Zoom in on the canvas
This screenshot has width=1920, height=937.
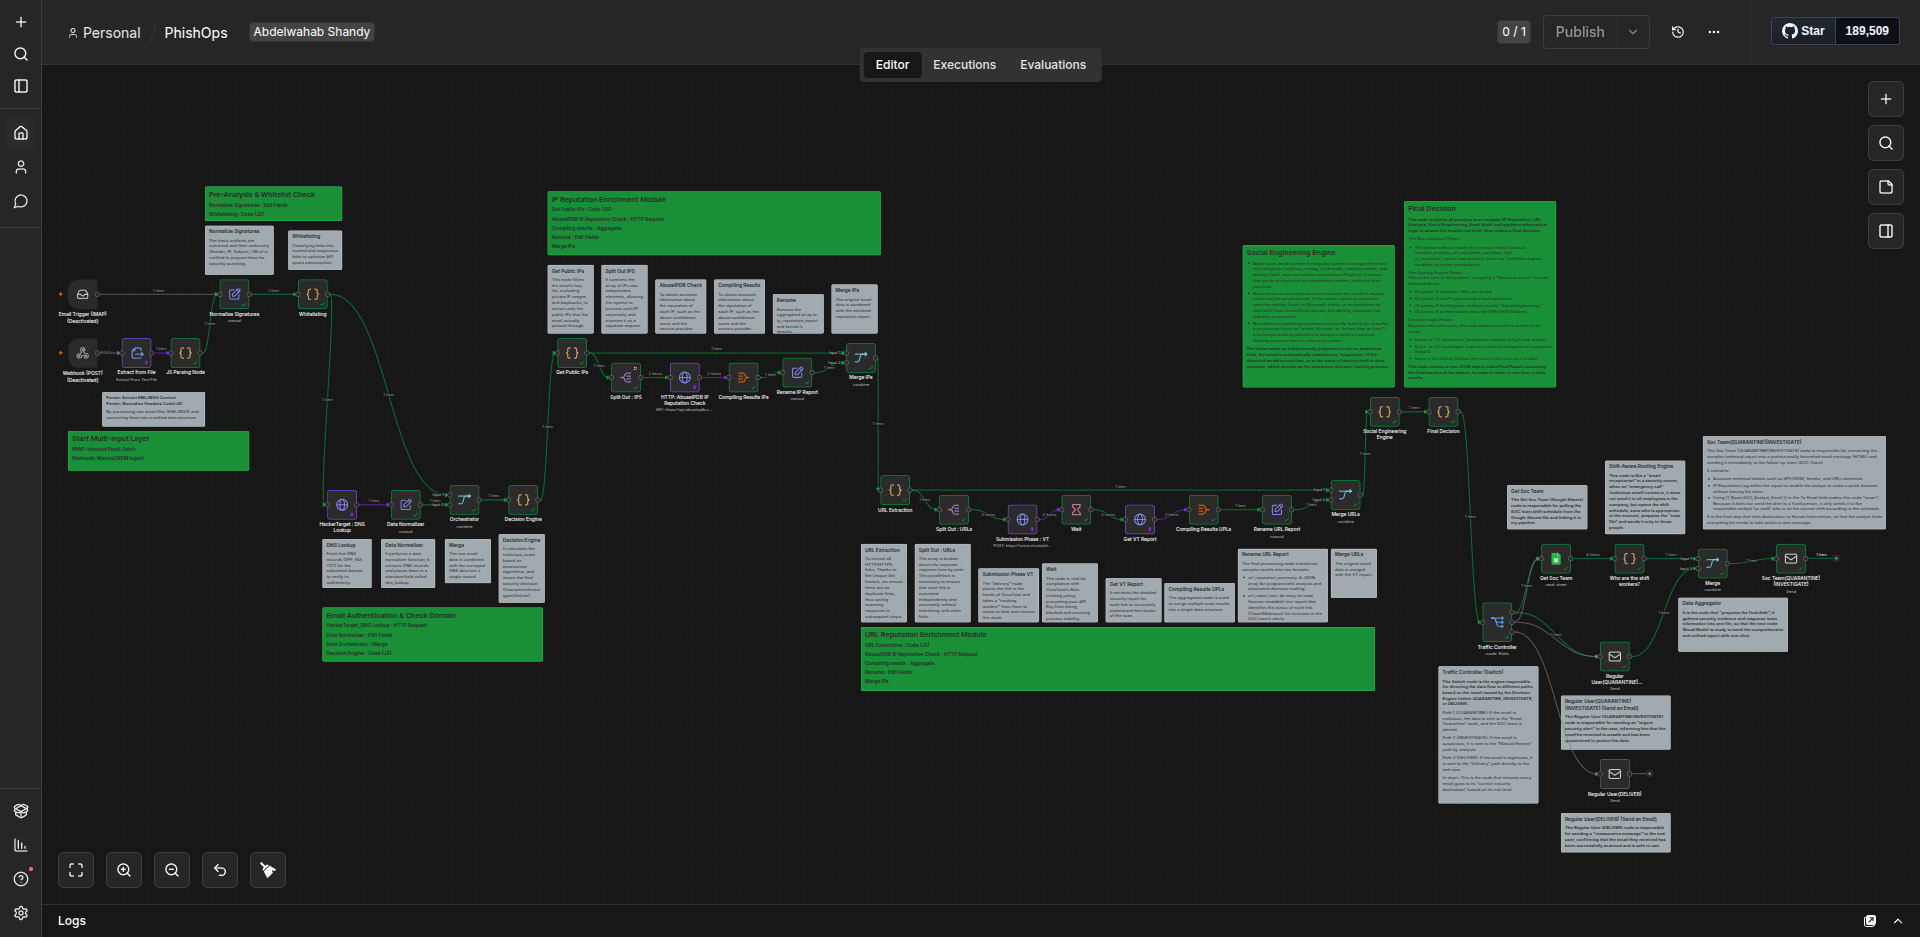[x=124, y=870]
